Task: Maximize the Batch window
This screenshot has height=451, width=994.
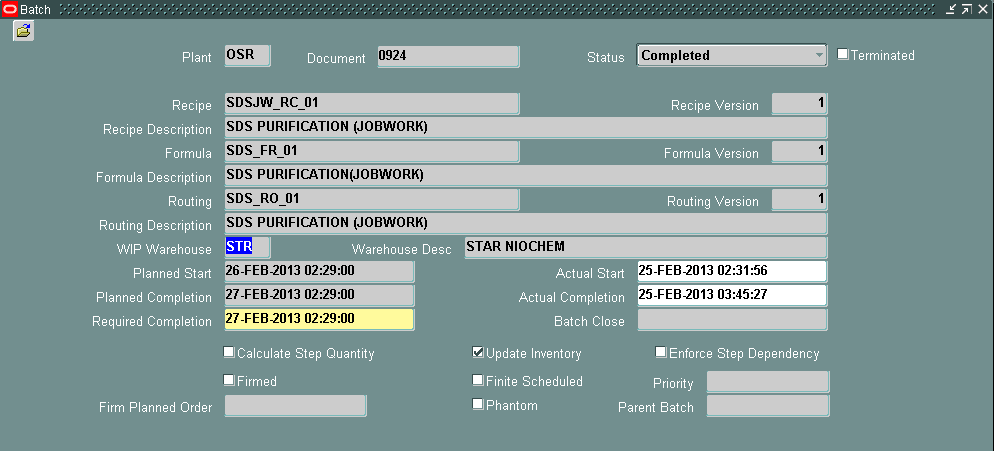Action: 967,10
